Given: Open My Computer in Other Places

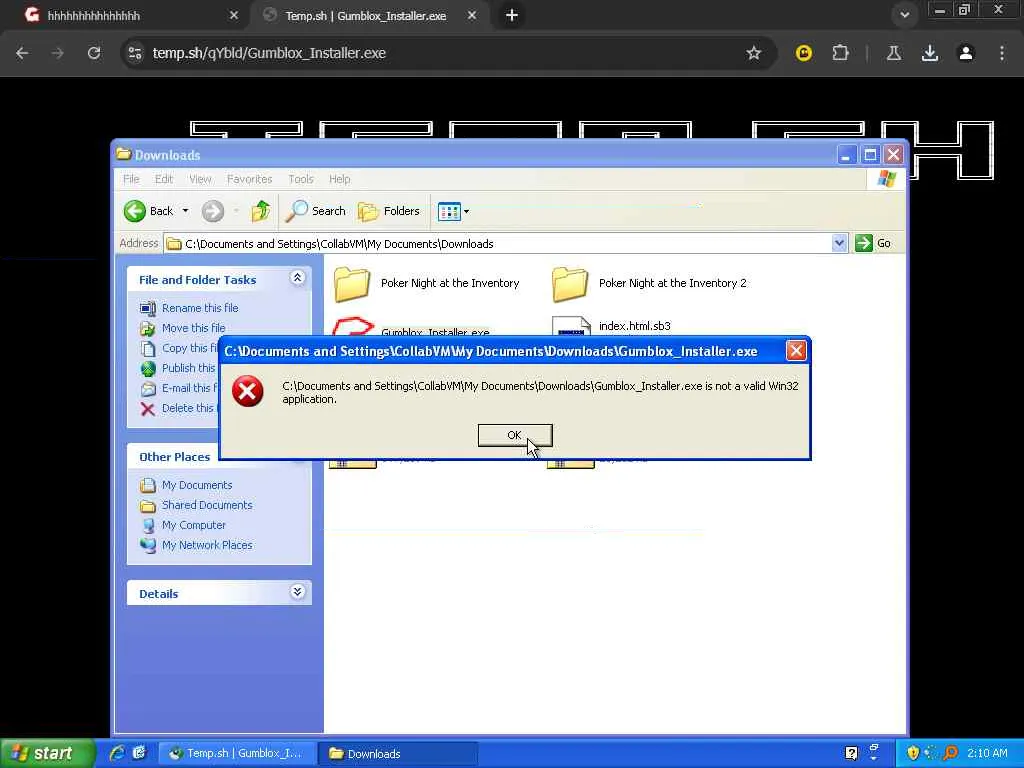Looking at the screenshot, I should tap(194, 525).
